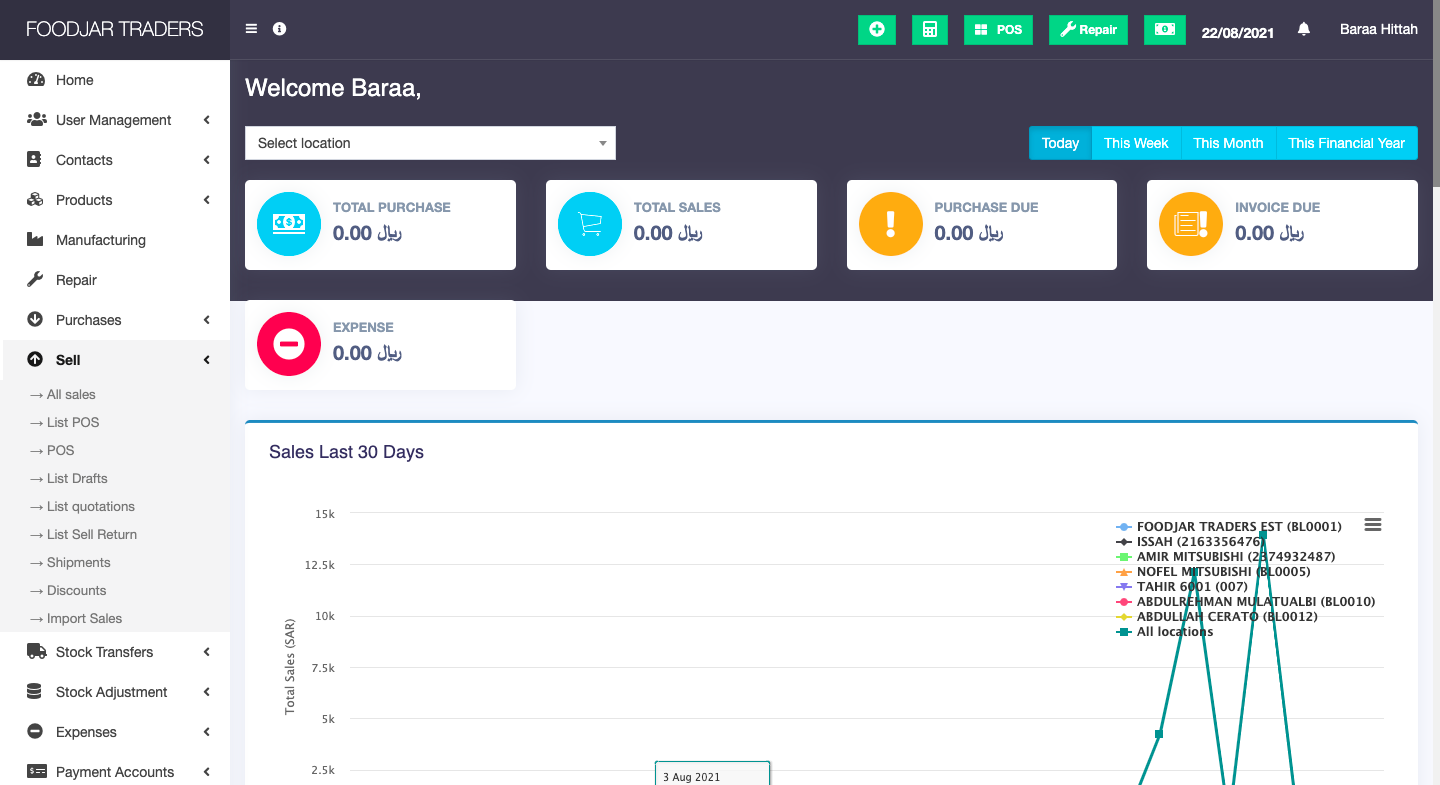Expand the Expenses chevron
The image size is (1440, 785).
coord(207,732)
